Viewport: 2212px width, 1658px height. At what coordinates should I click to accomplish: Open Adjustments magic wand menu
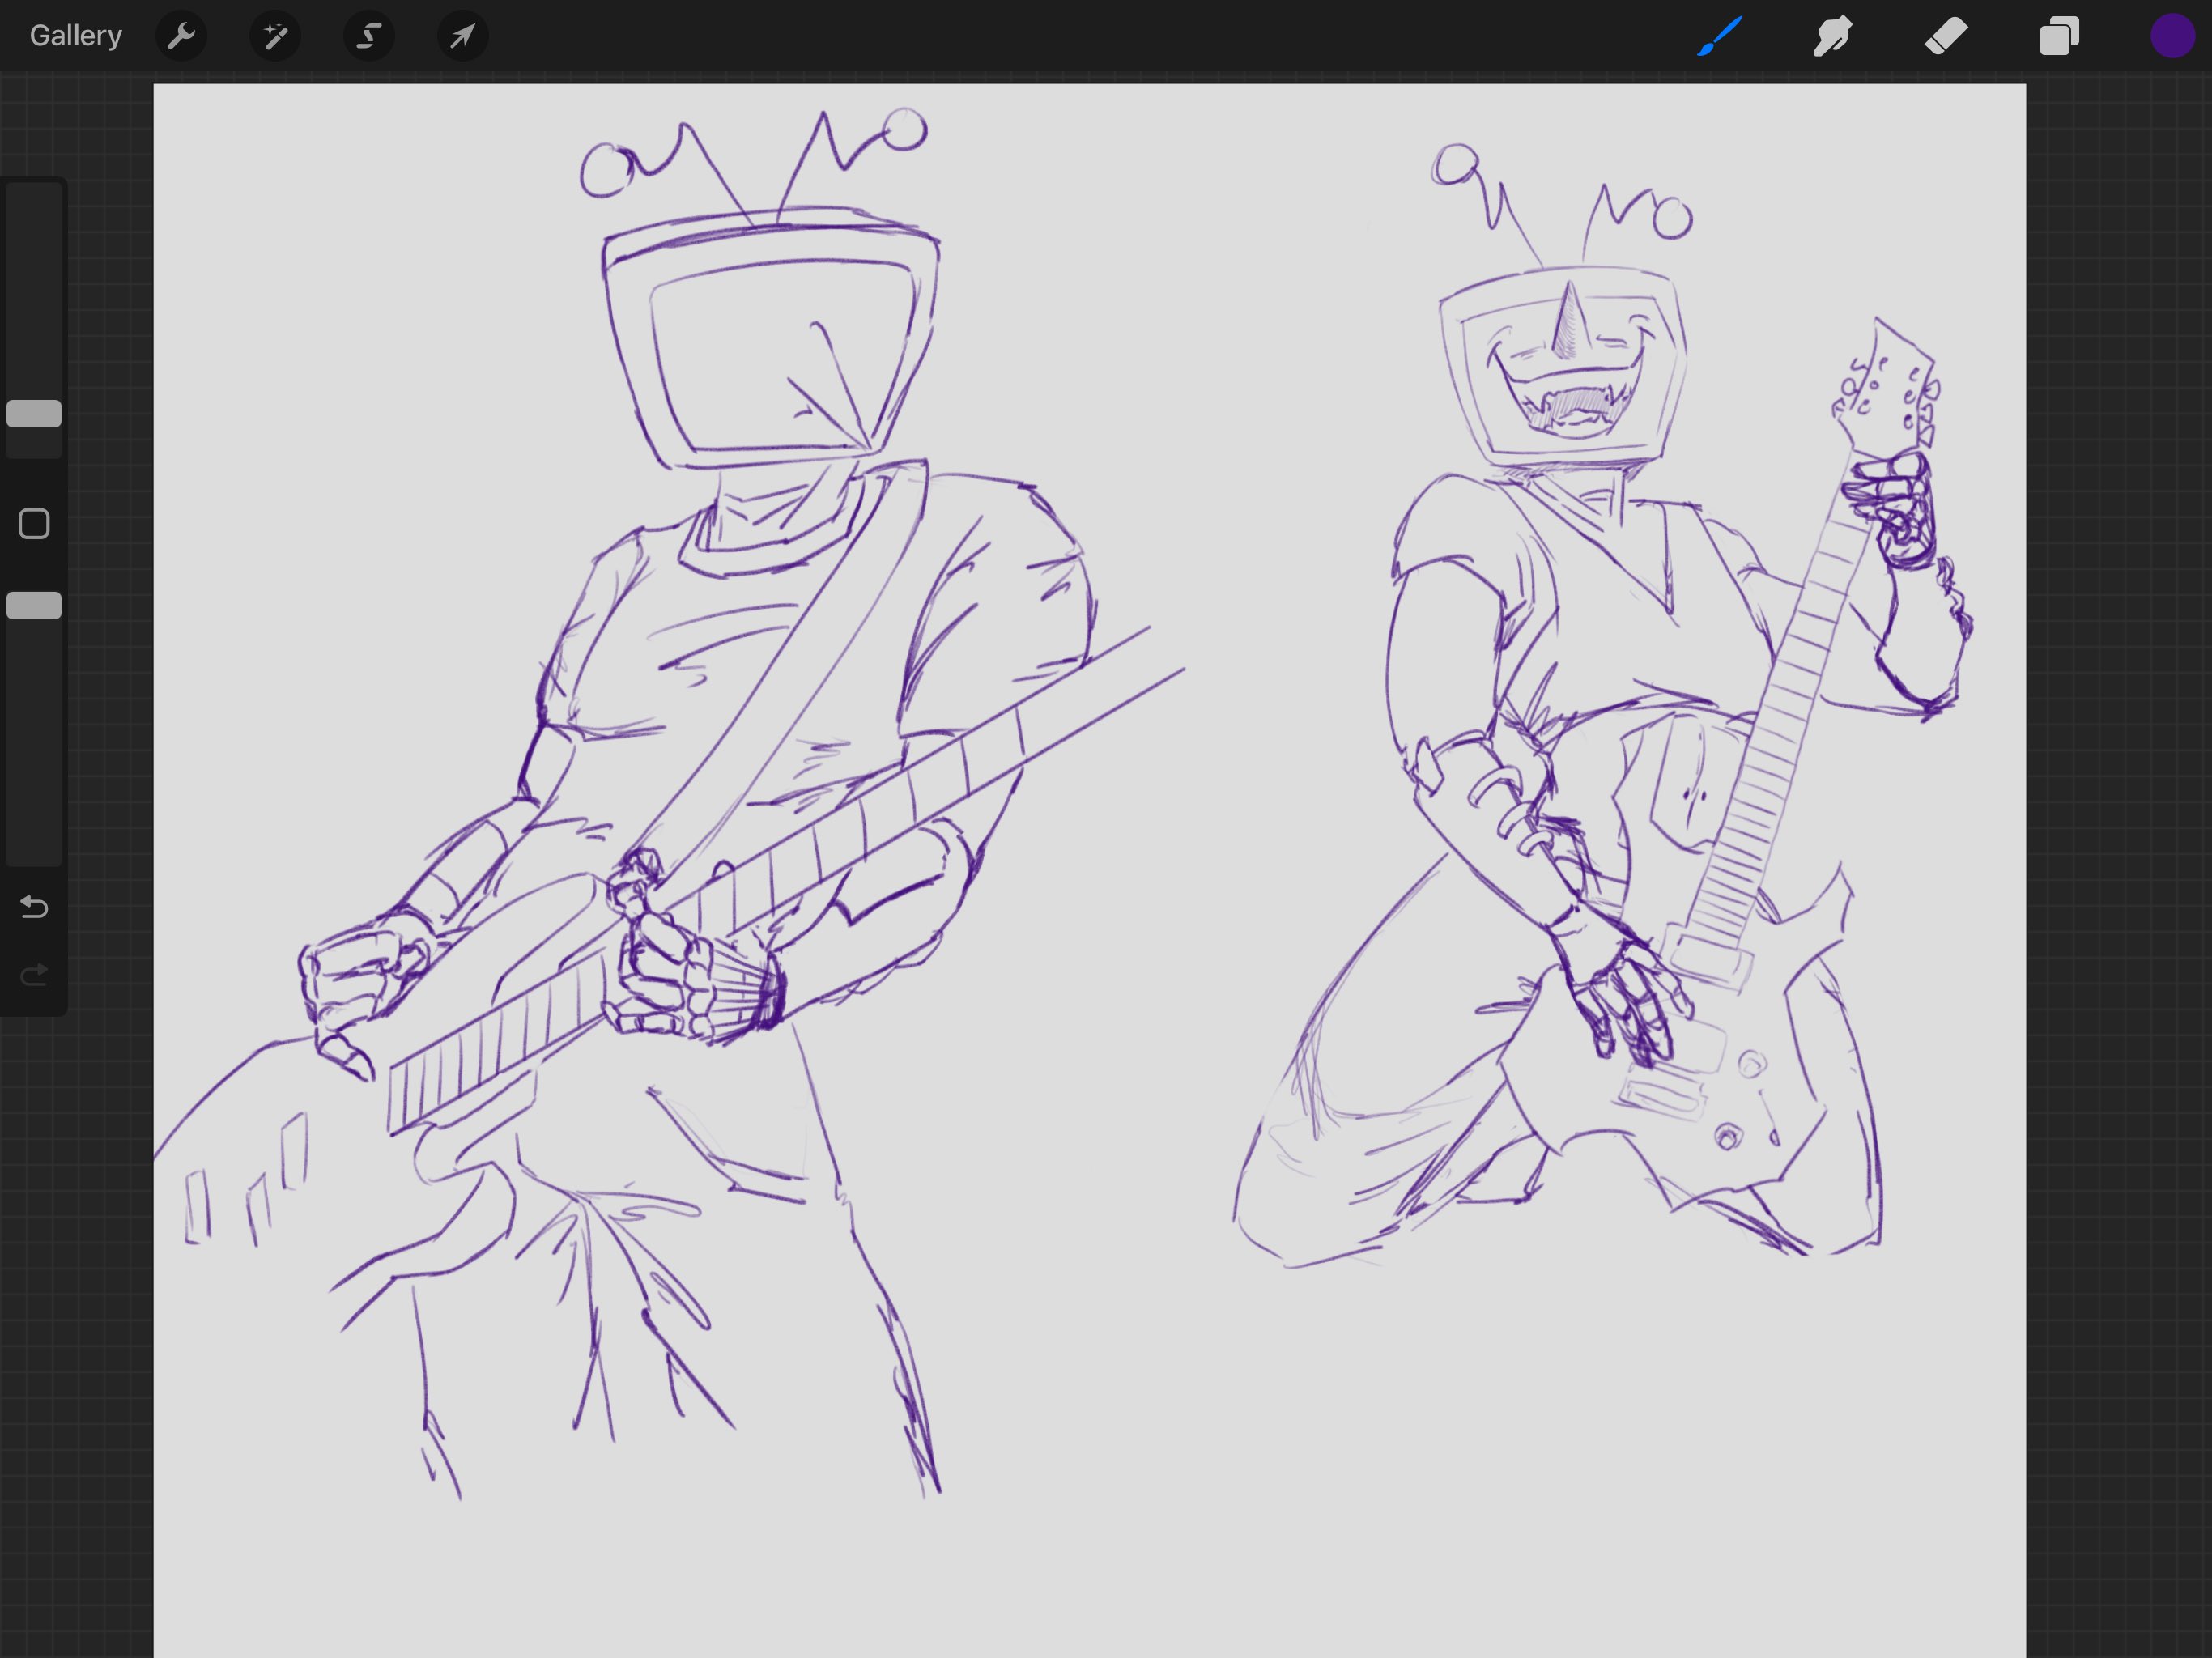[x=275, y=37]
